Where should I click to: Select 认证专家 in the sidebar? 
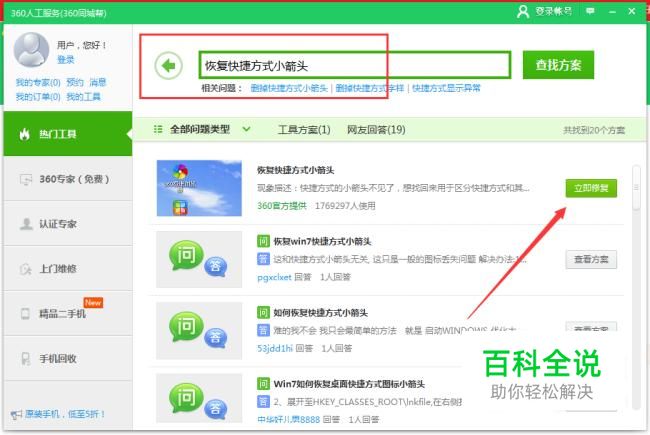[x=68, y=224]
